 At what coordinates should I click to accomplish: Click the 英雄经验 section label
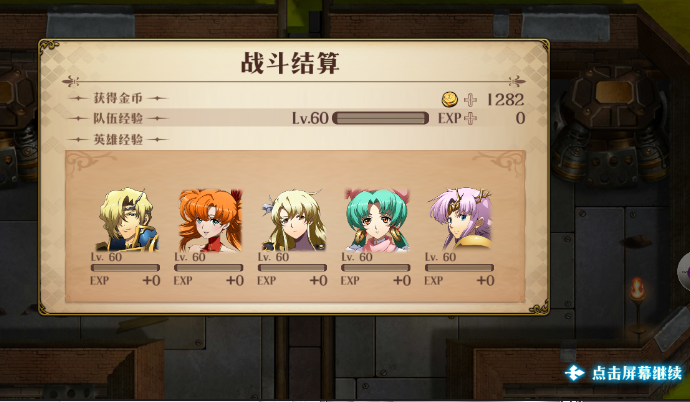118,139
